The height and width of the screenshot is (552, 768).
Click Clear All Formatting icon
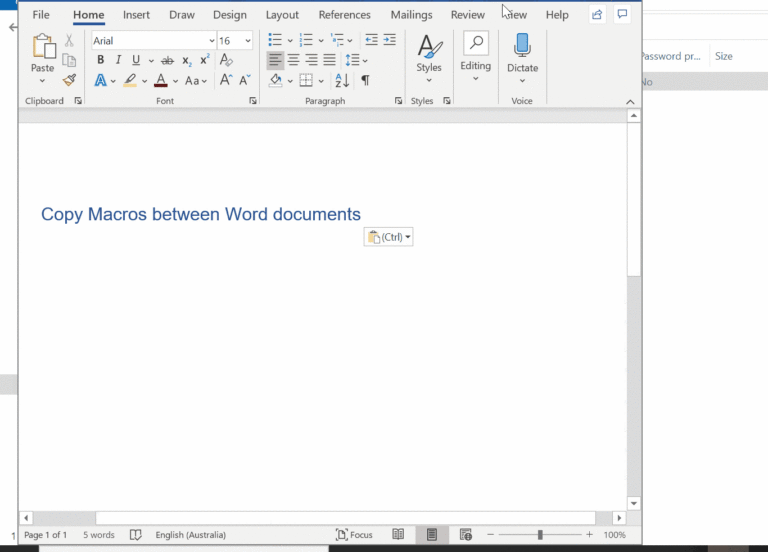(226, 60)
